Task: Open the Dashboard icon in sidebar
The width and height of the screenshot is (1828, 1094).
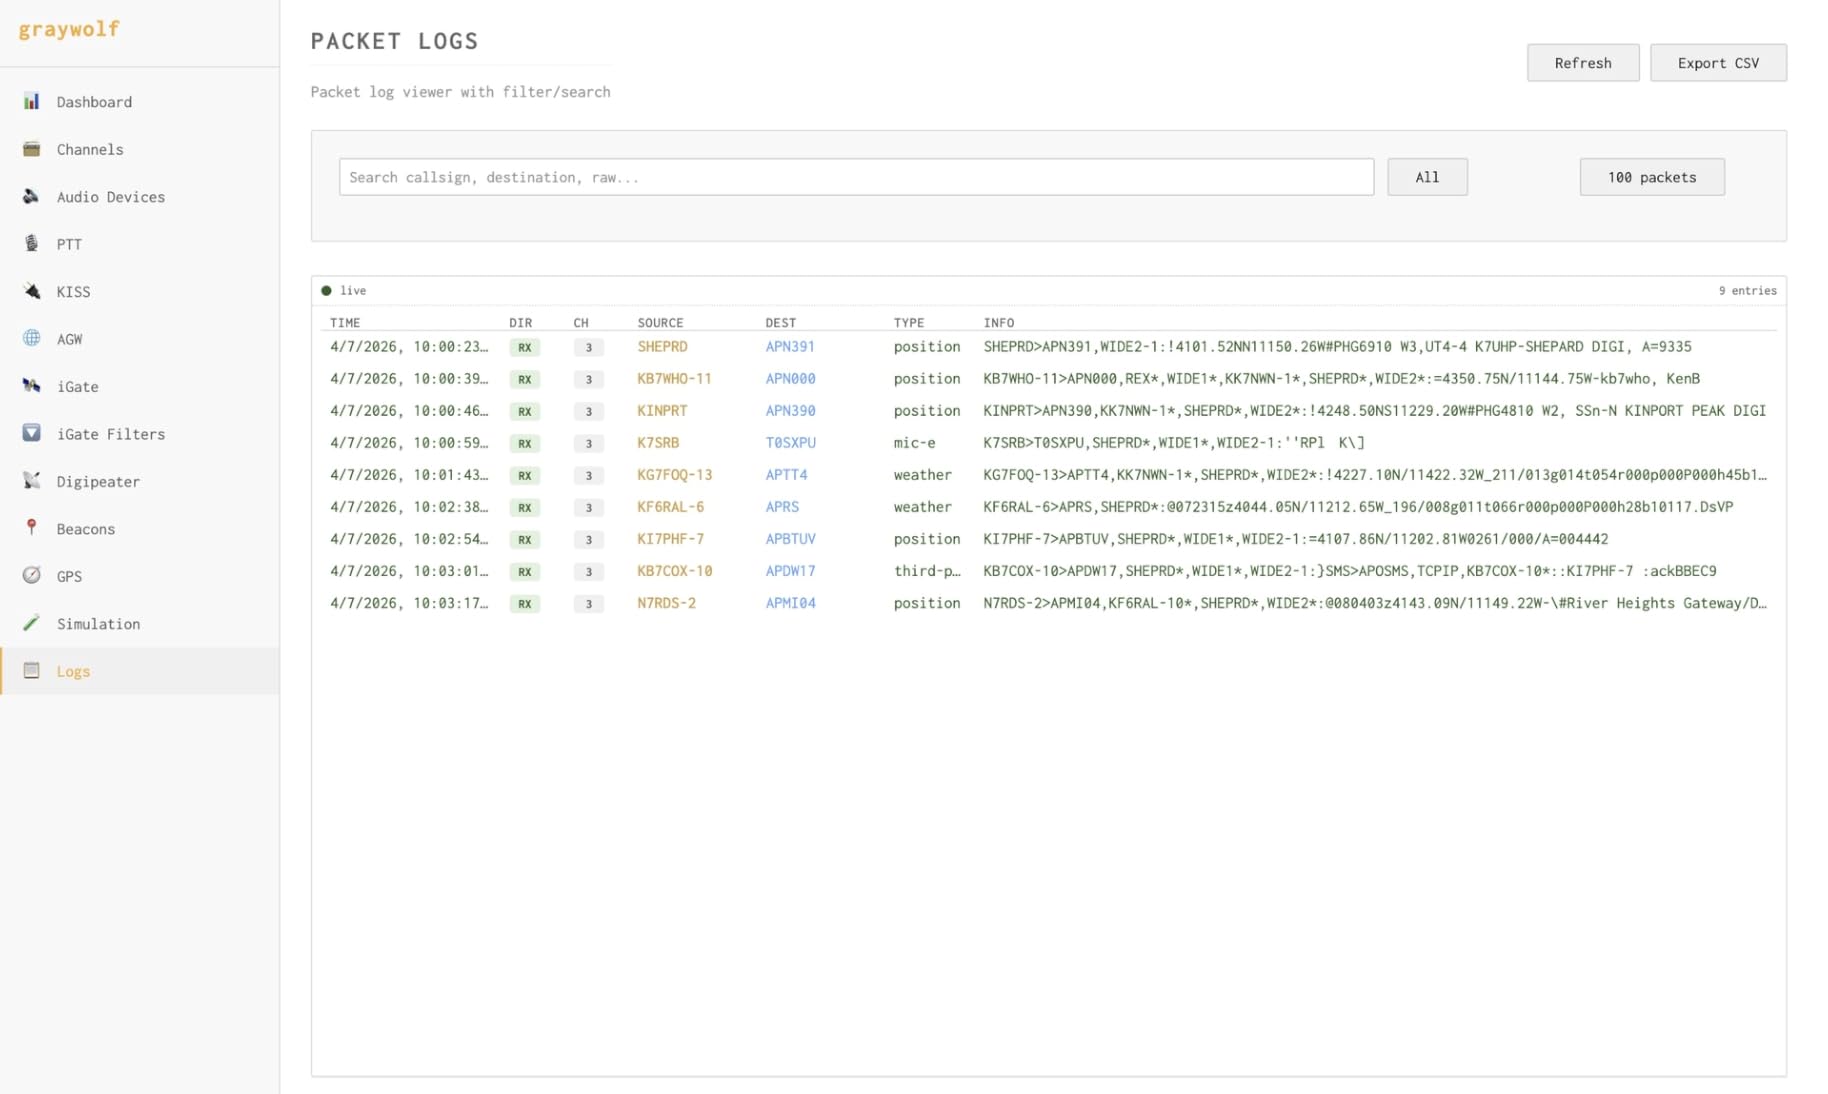Action: tap(32, 101)
